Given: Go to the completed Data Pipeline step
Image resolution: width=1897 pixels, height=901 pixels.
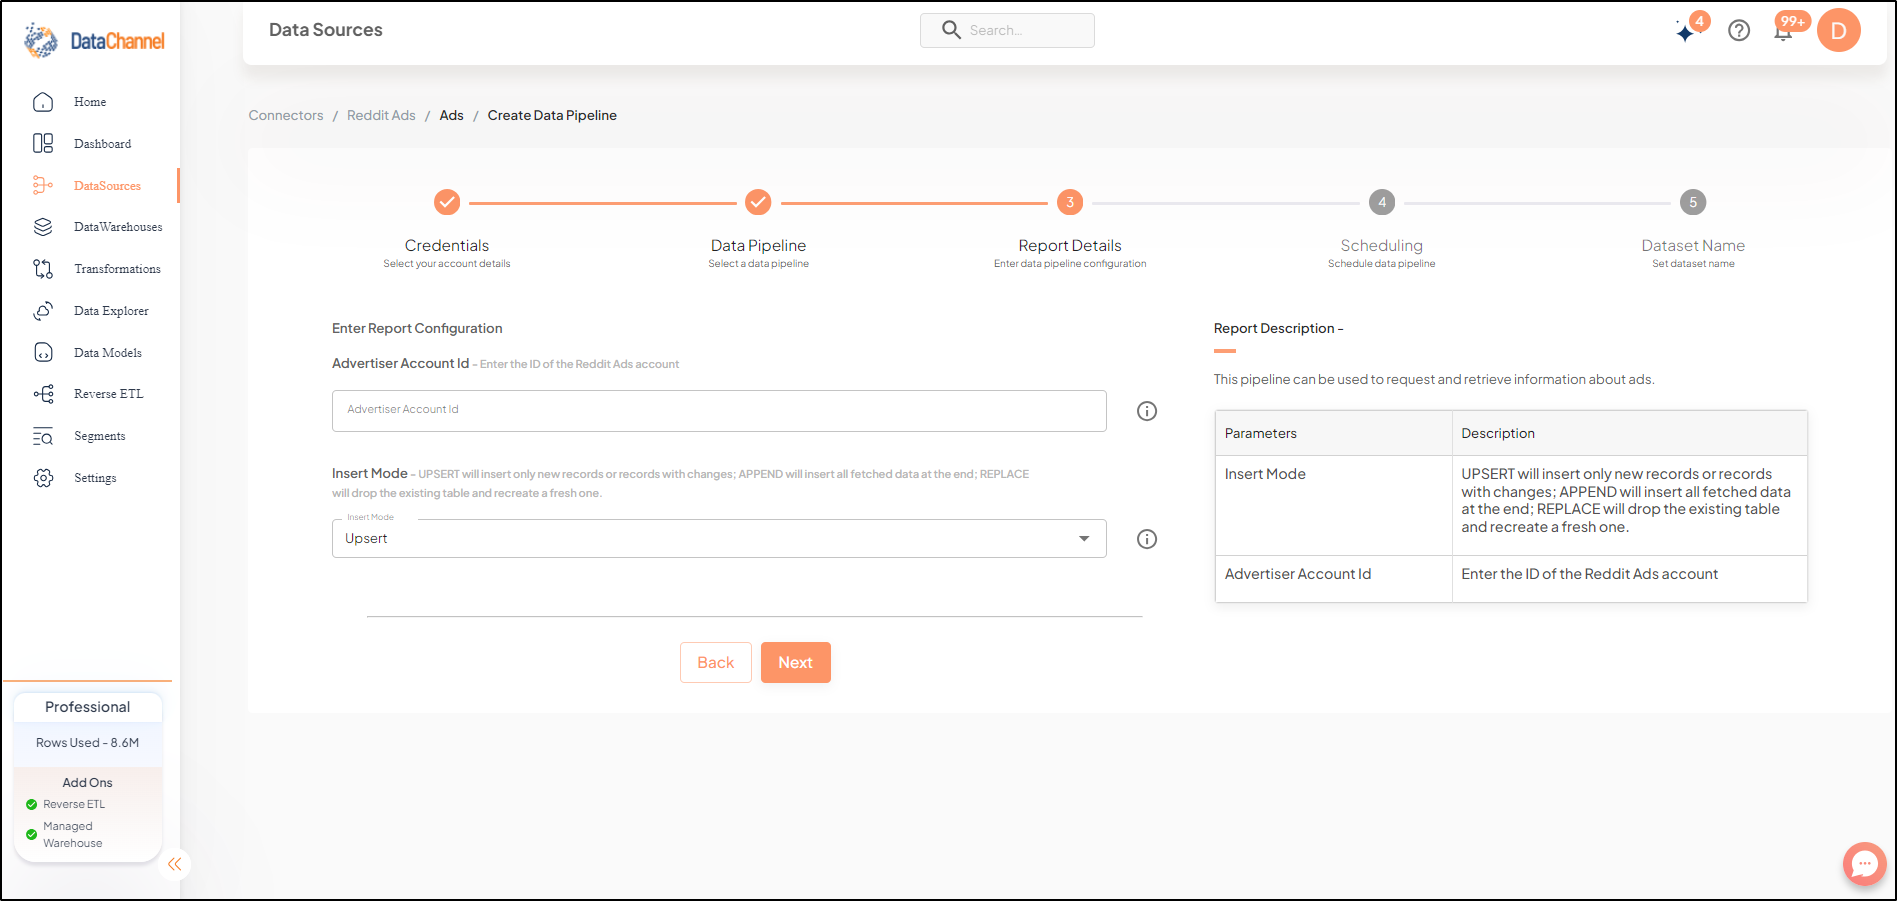Looking at the screenshot, I should point(758,202).
